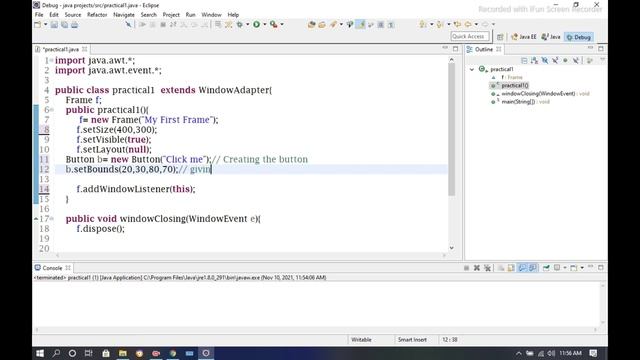Click Remove All Terminated Launches in Console
Image resolution: width=640 pixels, height=360 pixels.
(487, 268)
